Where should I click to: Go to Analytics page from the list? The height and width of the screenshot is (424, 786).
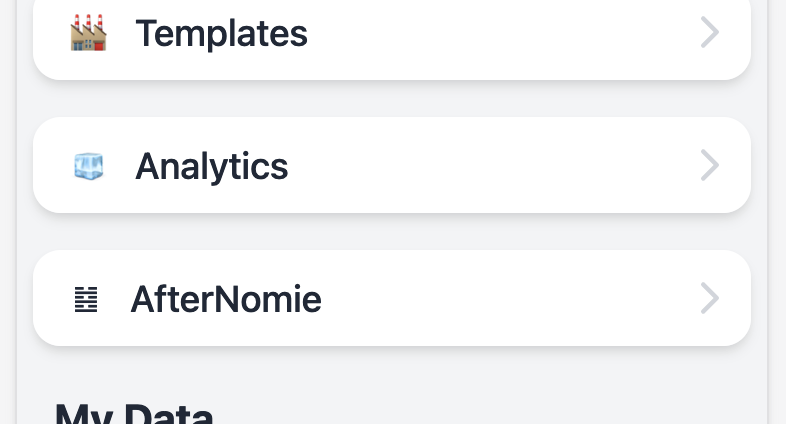(392, 165)
